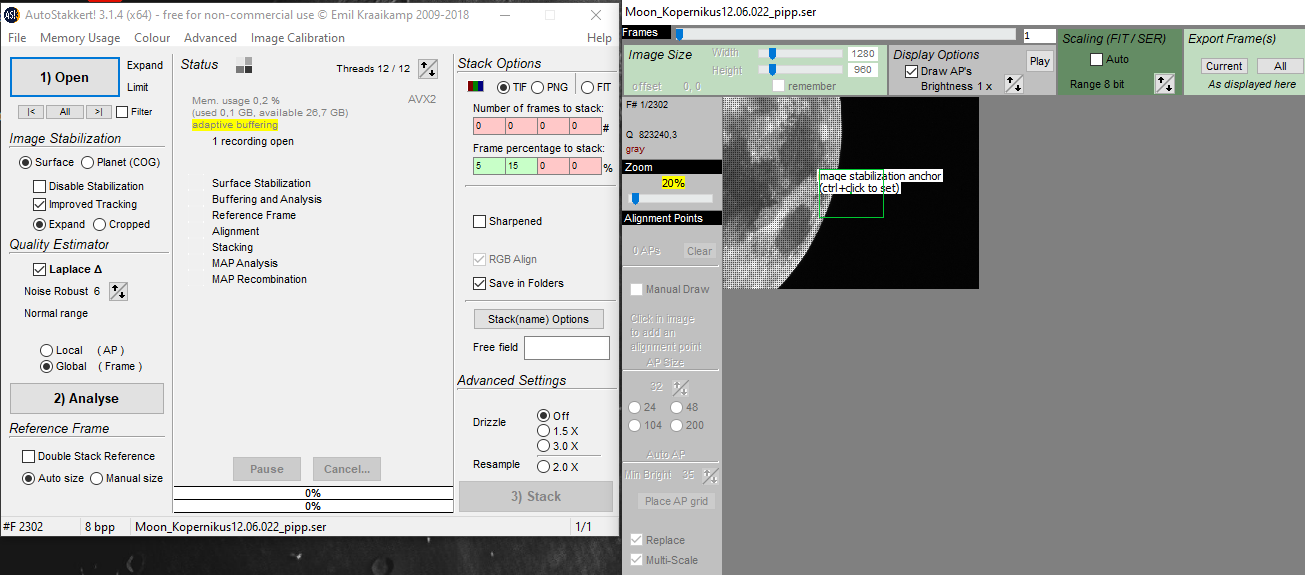1305x575 pixels.
Task: Toggle the Draw AP's checkbox
Action: [911, 71]
